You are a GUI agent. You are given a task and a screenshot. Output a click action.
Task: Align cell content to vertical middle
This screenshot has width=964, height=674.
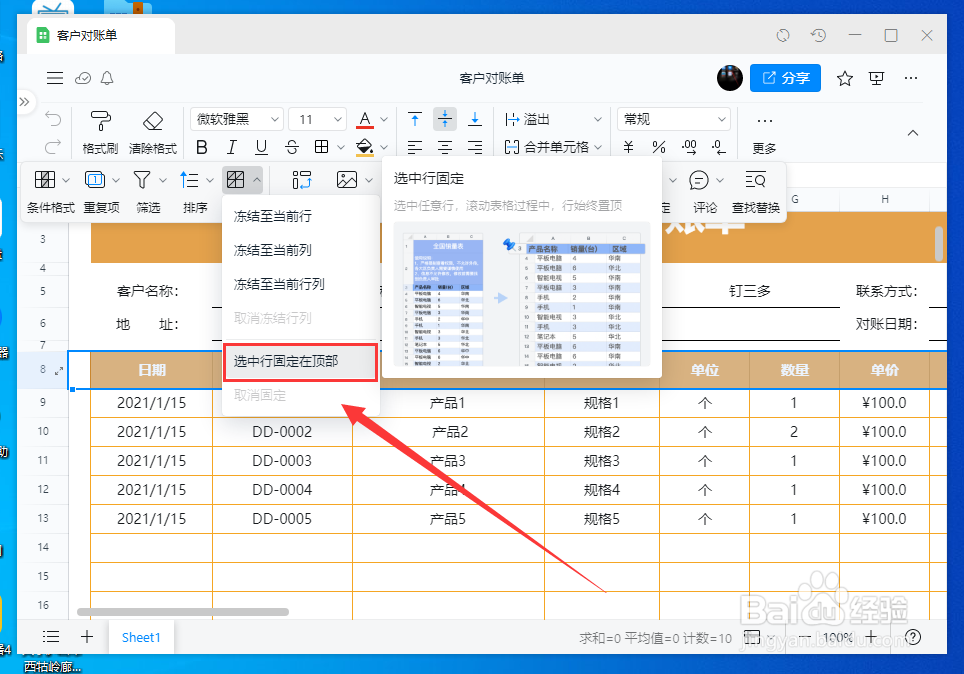pyautogui.click(x=444, y=119)
